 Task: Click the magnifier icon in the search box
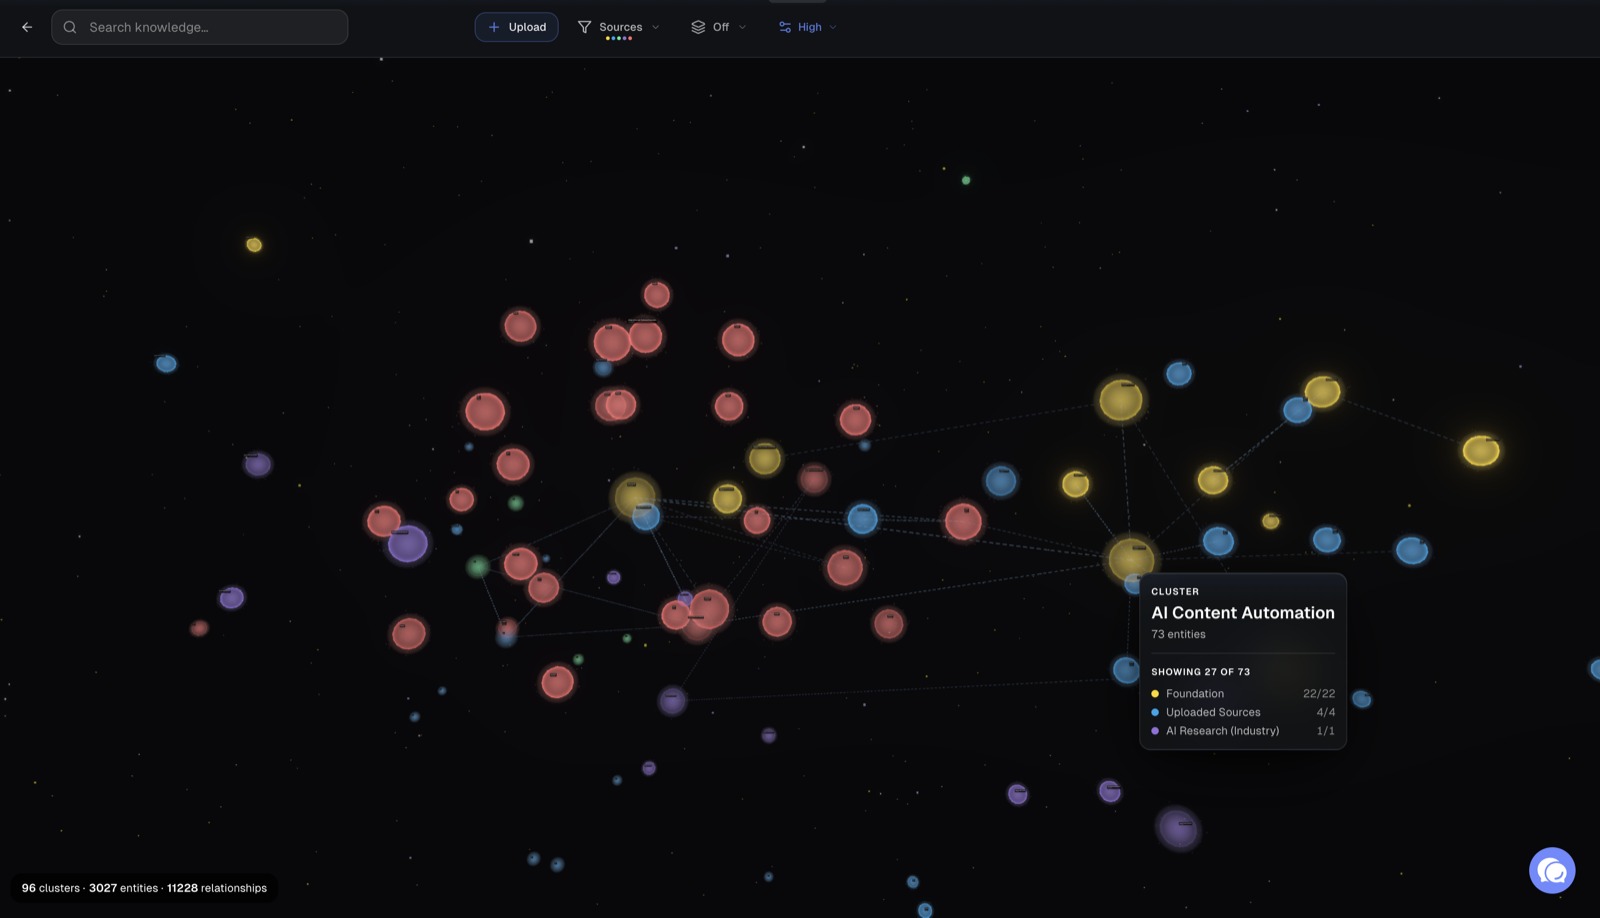pyautogui.click(x=70, y=27)
